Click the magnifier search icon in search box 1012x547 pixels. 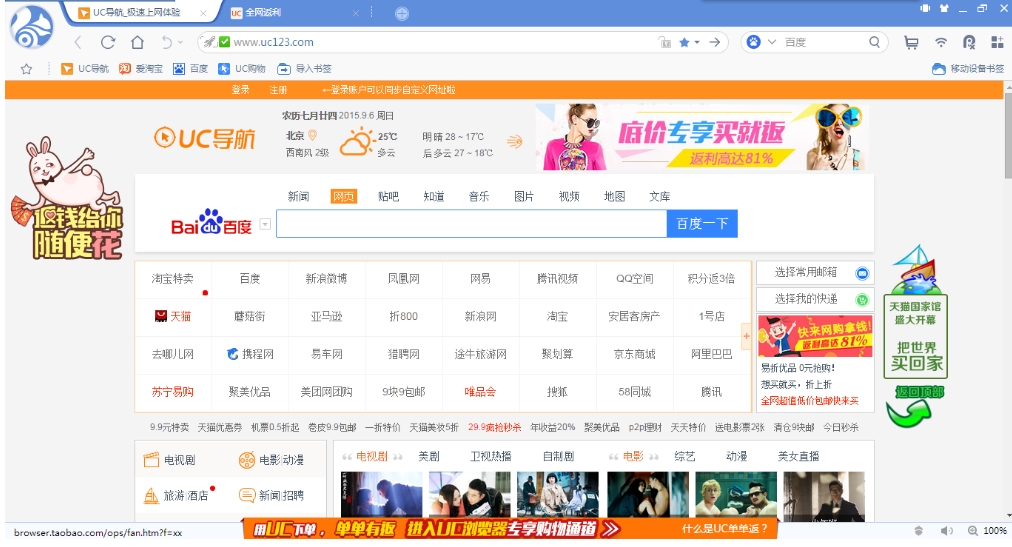(x=874, y=43)
